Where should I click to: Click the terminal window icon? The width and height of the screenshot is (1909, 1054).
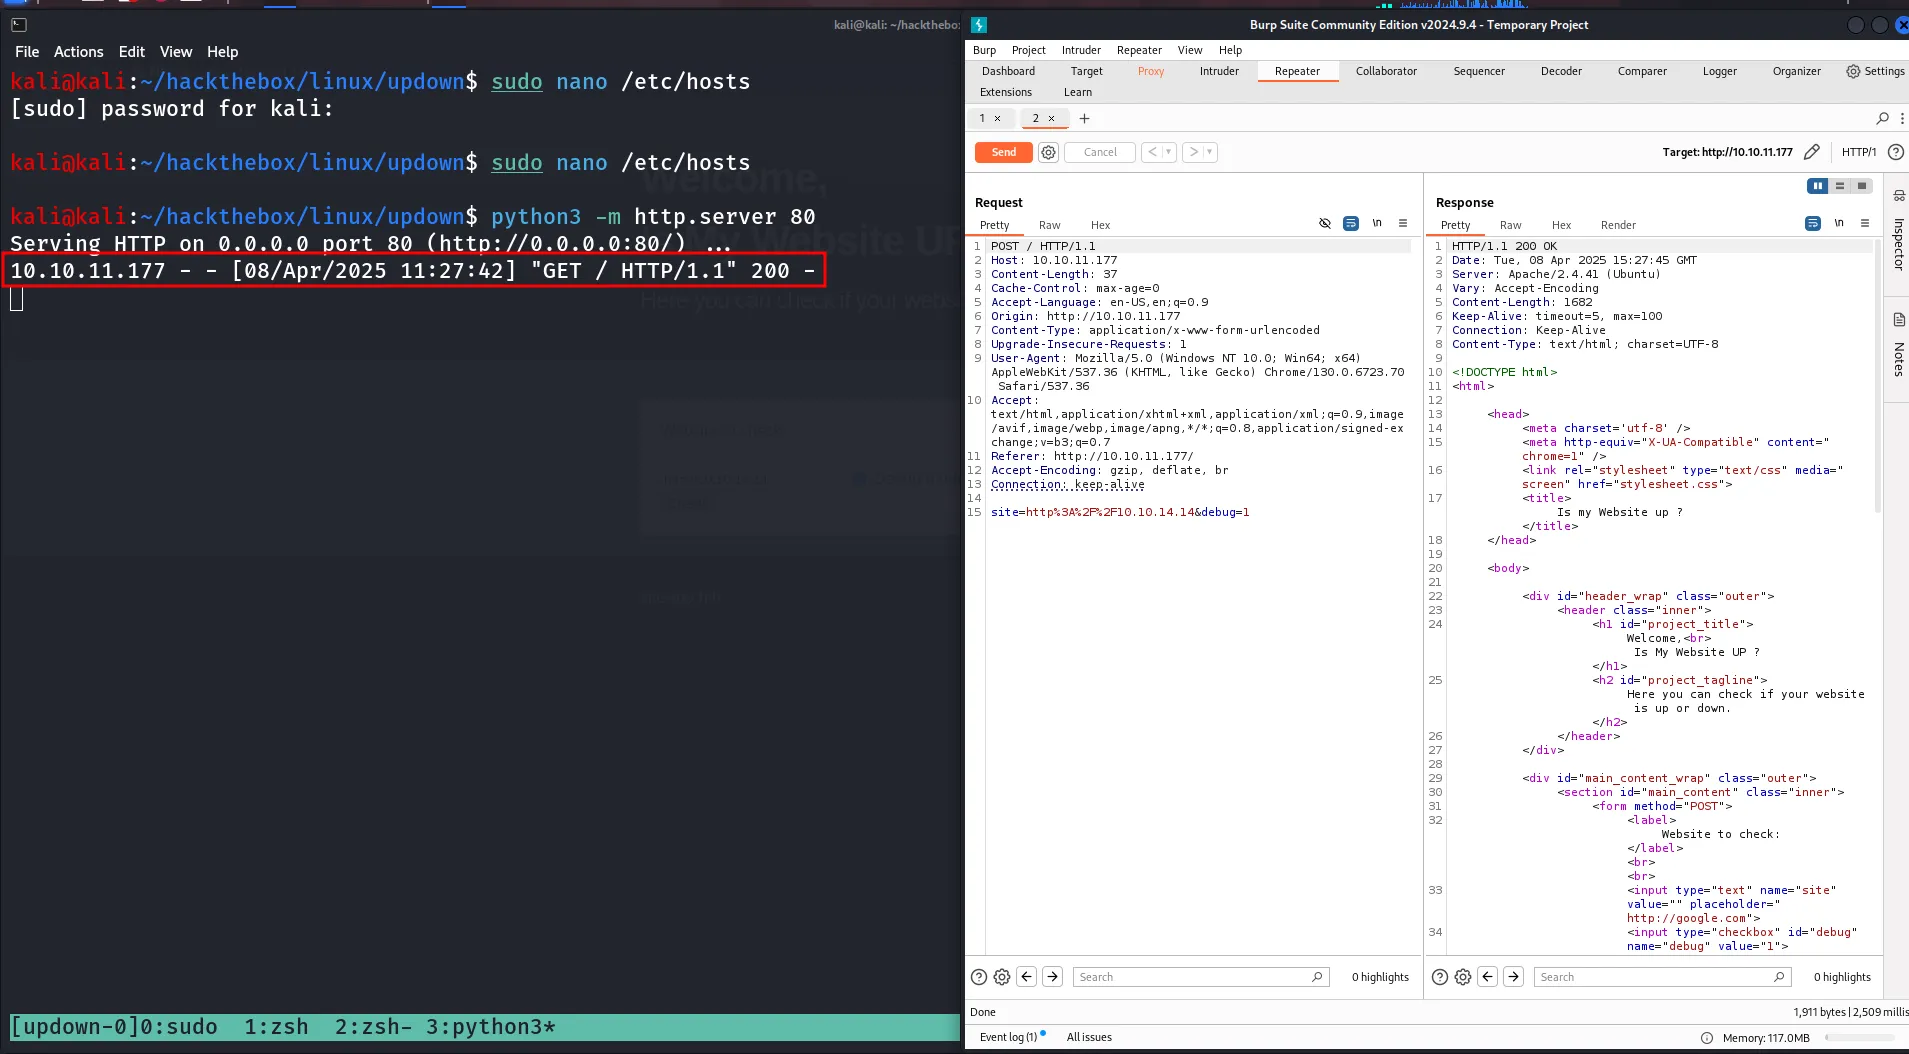[18, 25]
